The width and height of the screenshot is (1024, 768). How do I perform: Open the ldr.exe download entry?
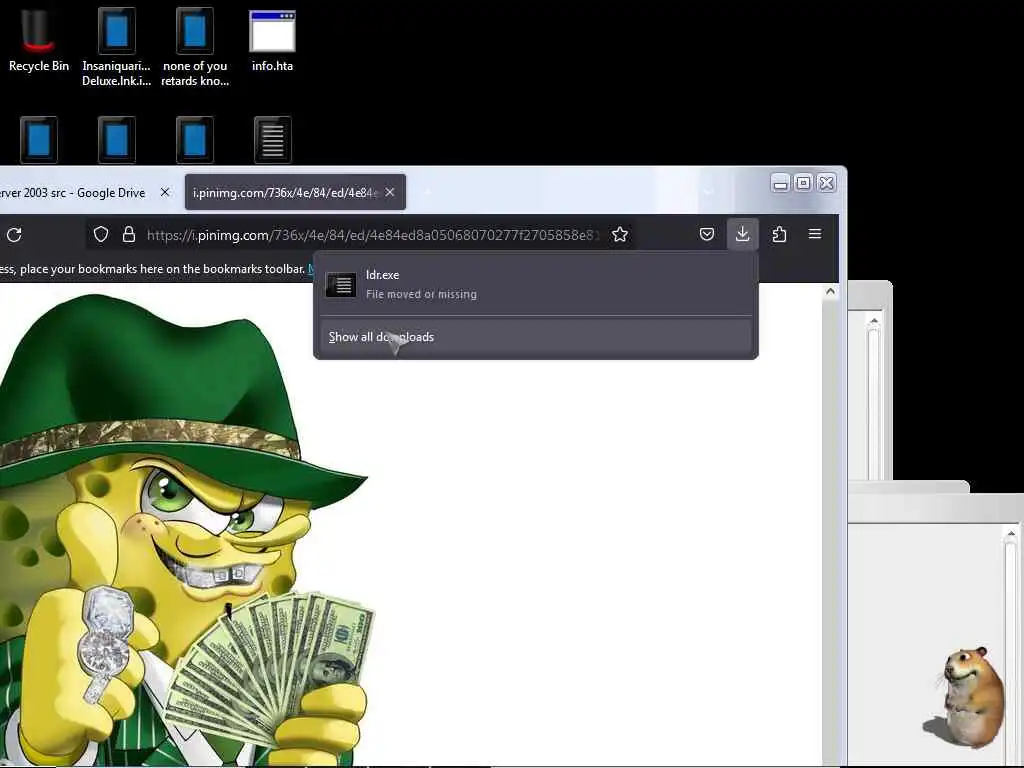click(x=536, y=284)
